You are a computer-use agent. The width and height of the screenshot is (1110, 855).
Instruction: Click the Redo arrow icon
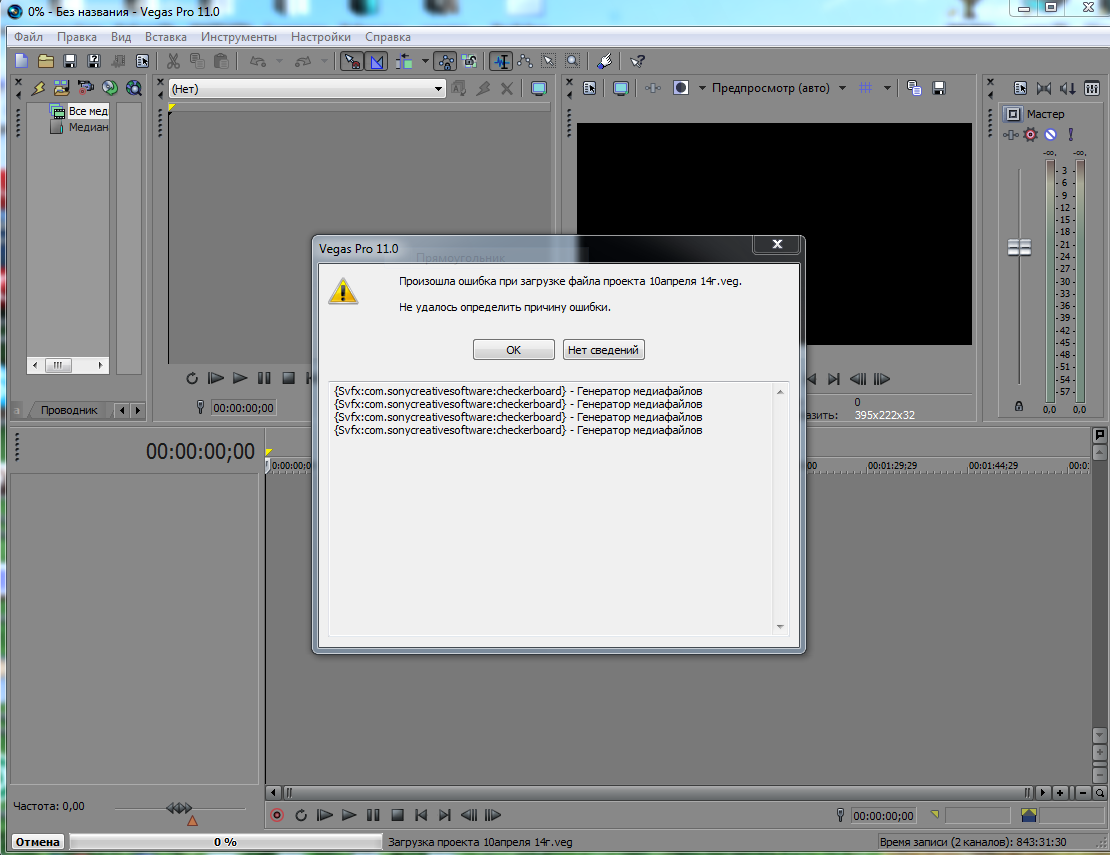(303, 62)
